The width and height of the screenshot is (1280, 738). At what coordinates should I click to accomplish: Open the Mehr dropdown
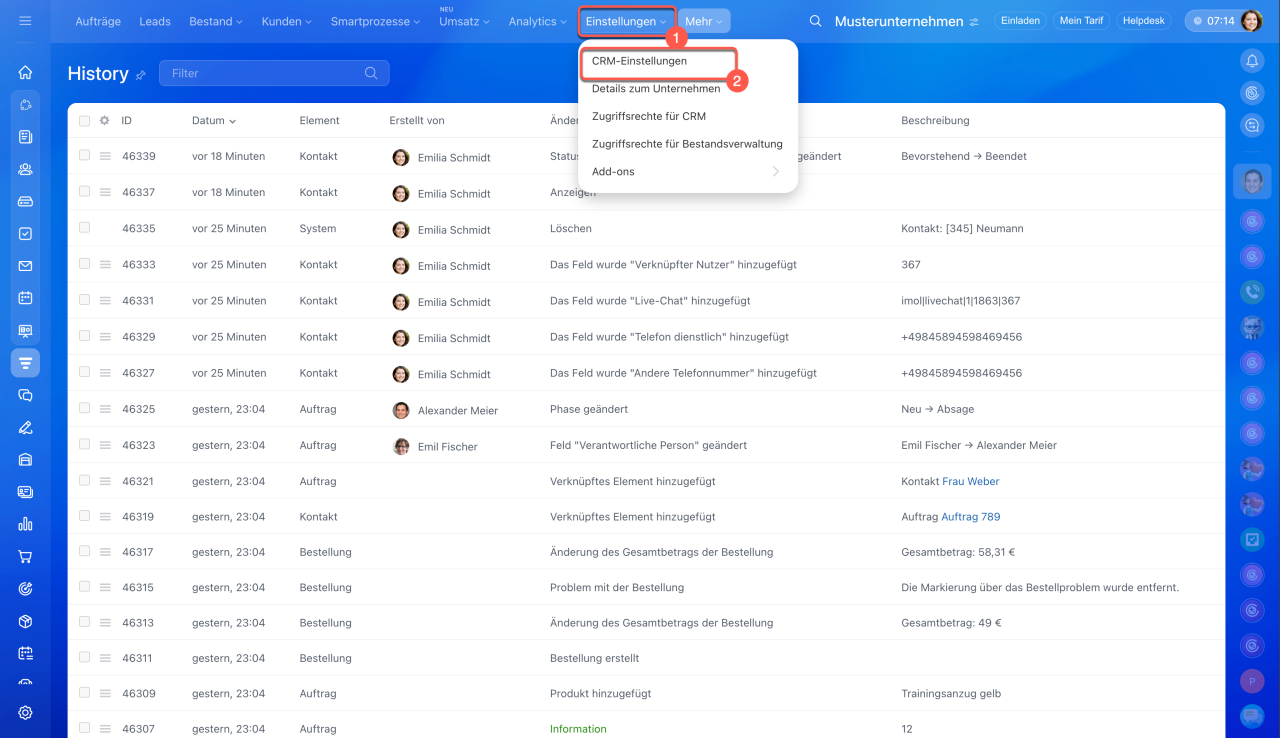(703, 21)
